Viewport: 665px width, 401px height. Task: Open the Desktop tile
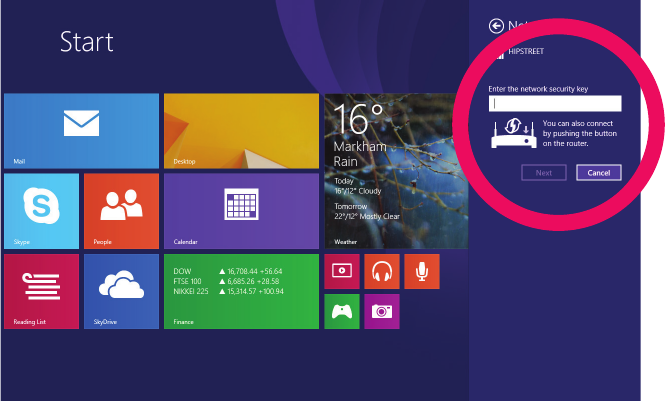pos(241,131)
